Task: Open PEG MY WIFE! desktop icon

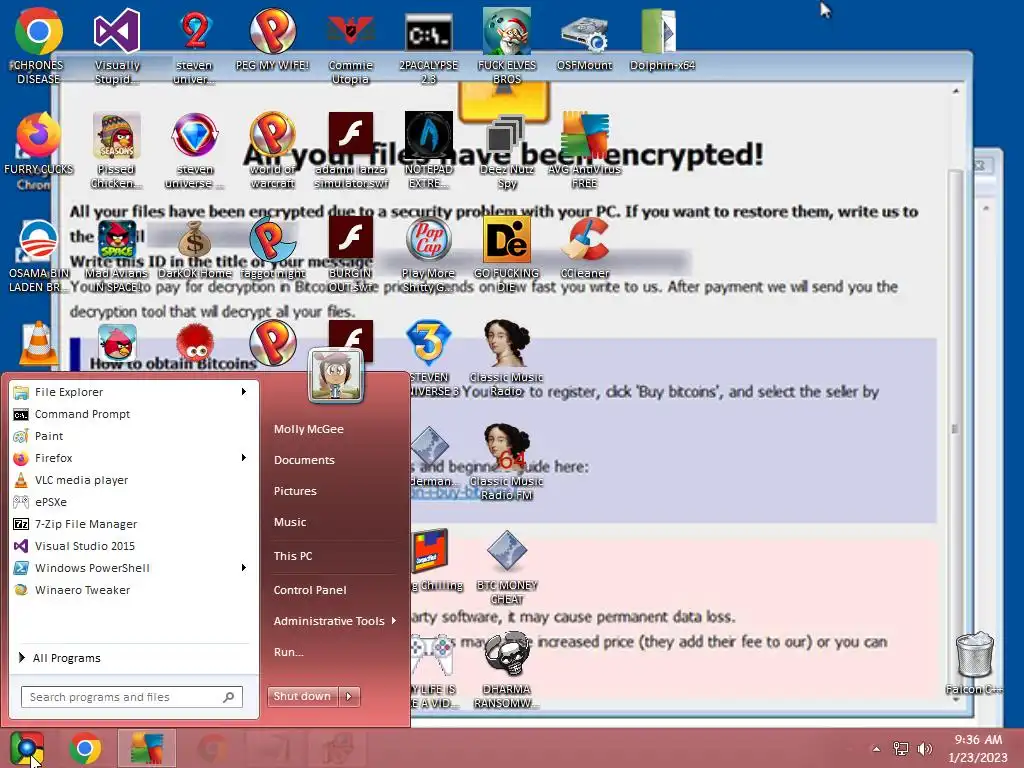Action: click(272, 39)
